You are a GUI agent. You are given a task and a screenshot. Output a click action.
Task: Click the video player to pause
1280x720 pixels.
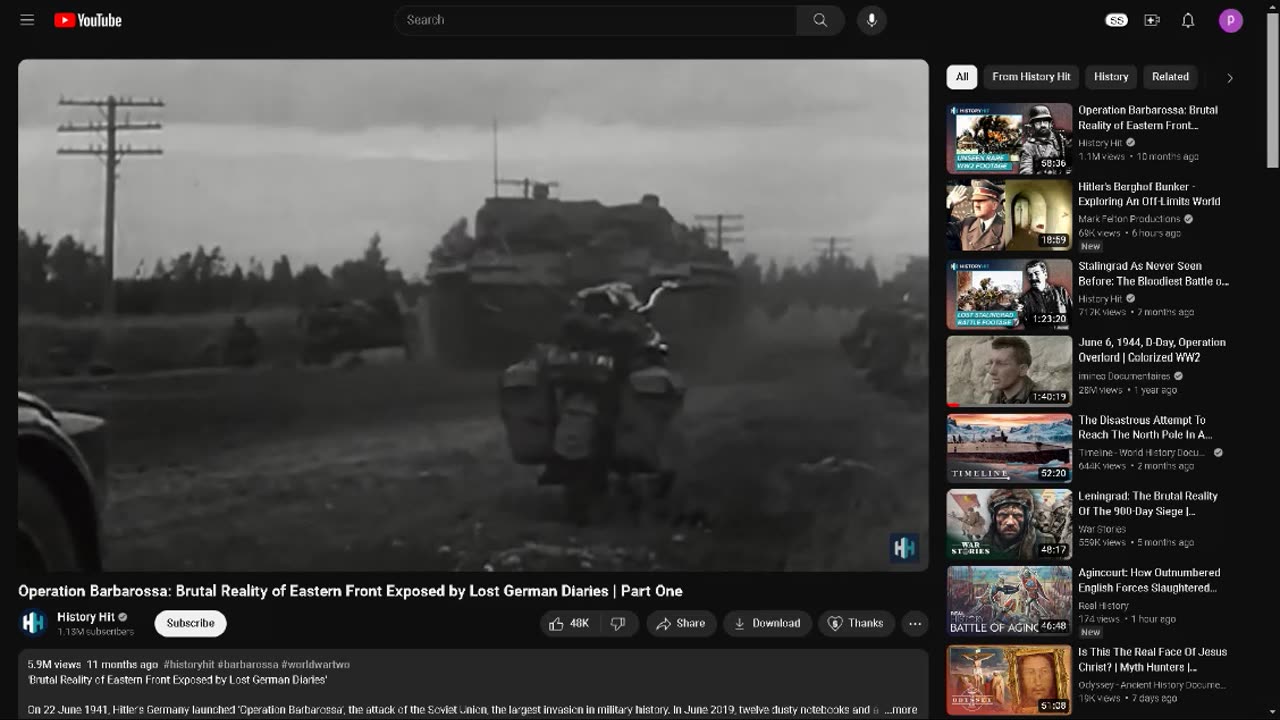point(473,315)
